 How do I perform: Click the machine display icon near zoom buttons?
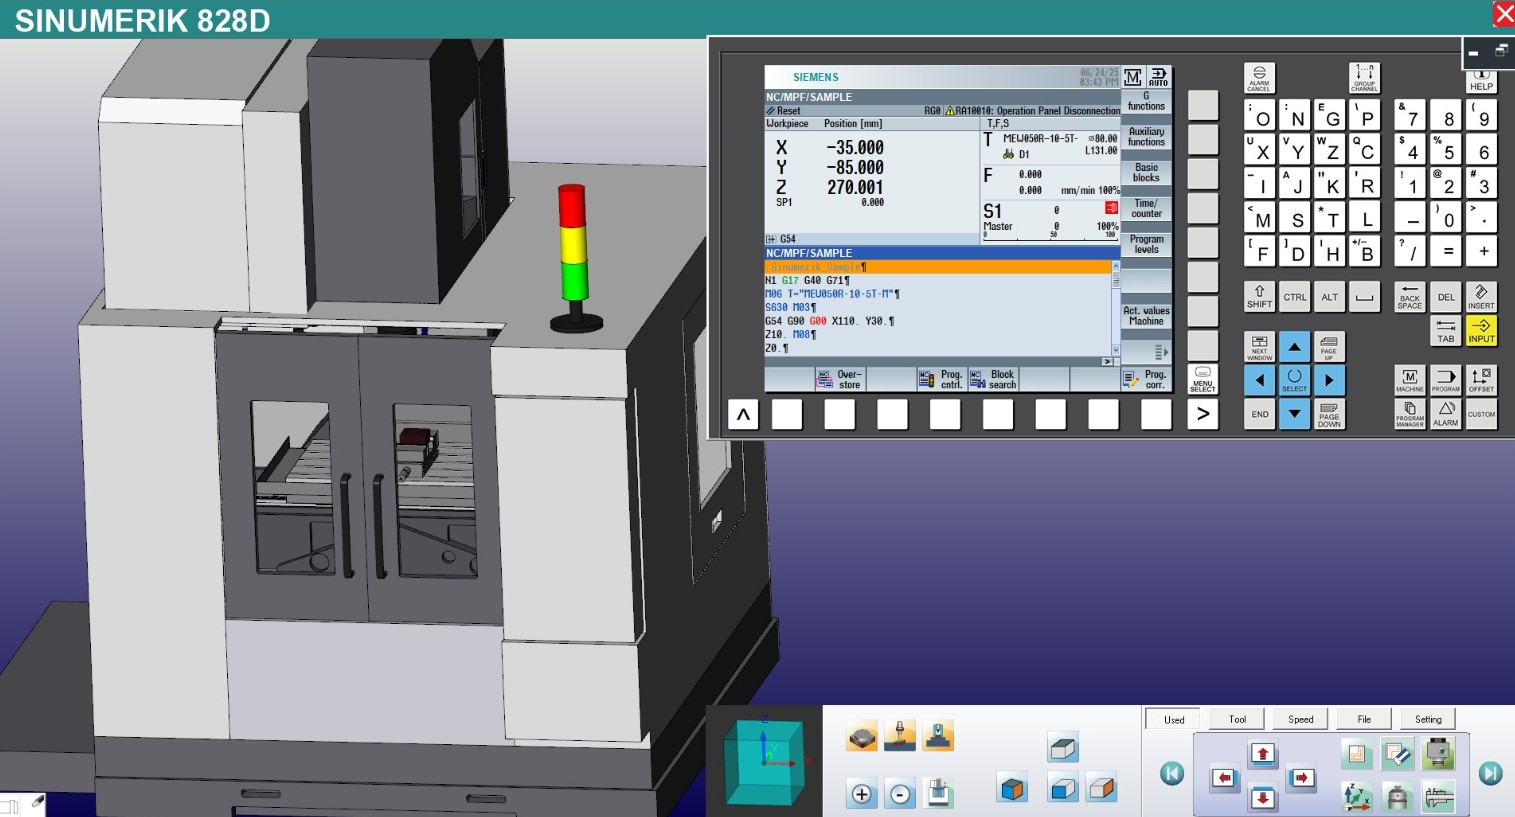point(938,793)
